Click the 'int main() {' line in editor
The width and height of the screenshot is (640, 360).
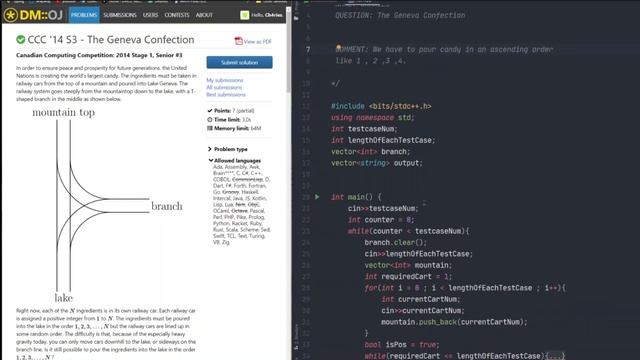tap(356, 197)
